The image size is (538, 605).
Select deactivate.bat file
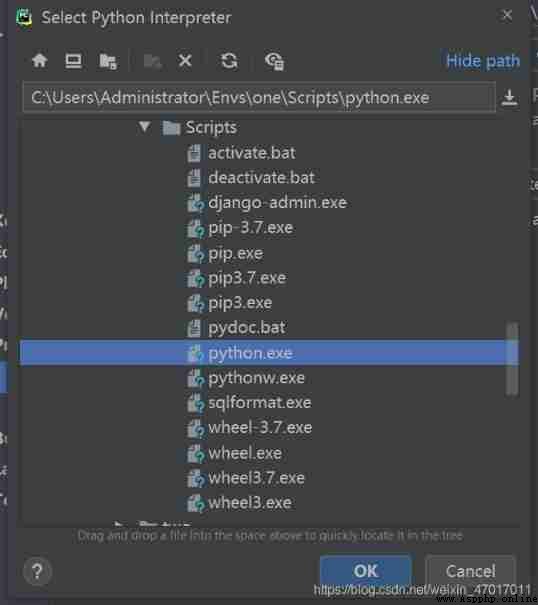pyautogui.click(x=251, y=178)
